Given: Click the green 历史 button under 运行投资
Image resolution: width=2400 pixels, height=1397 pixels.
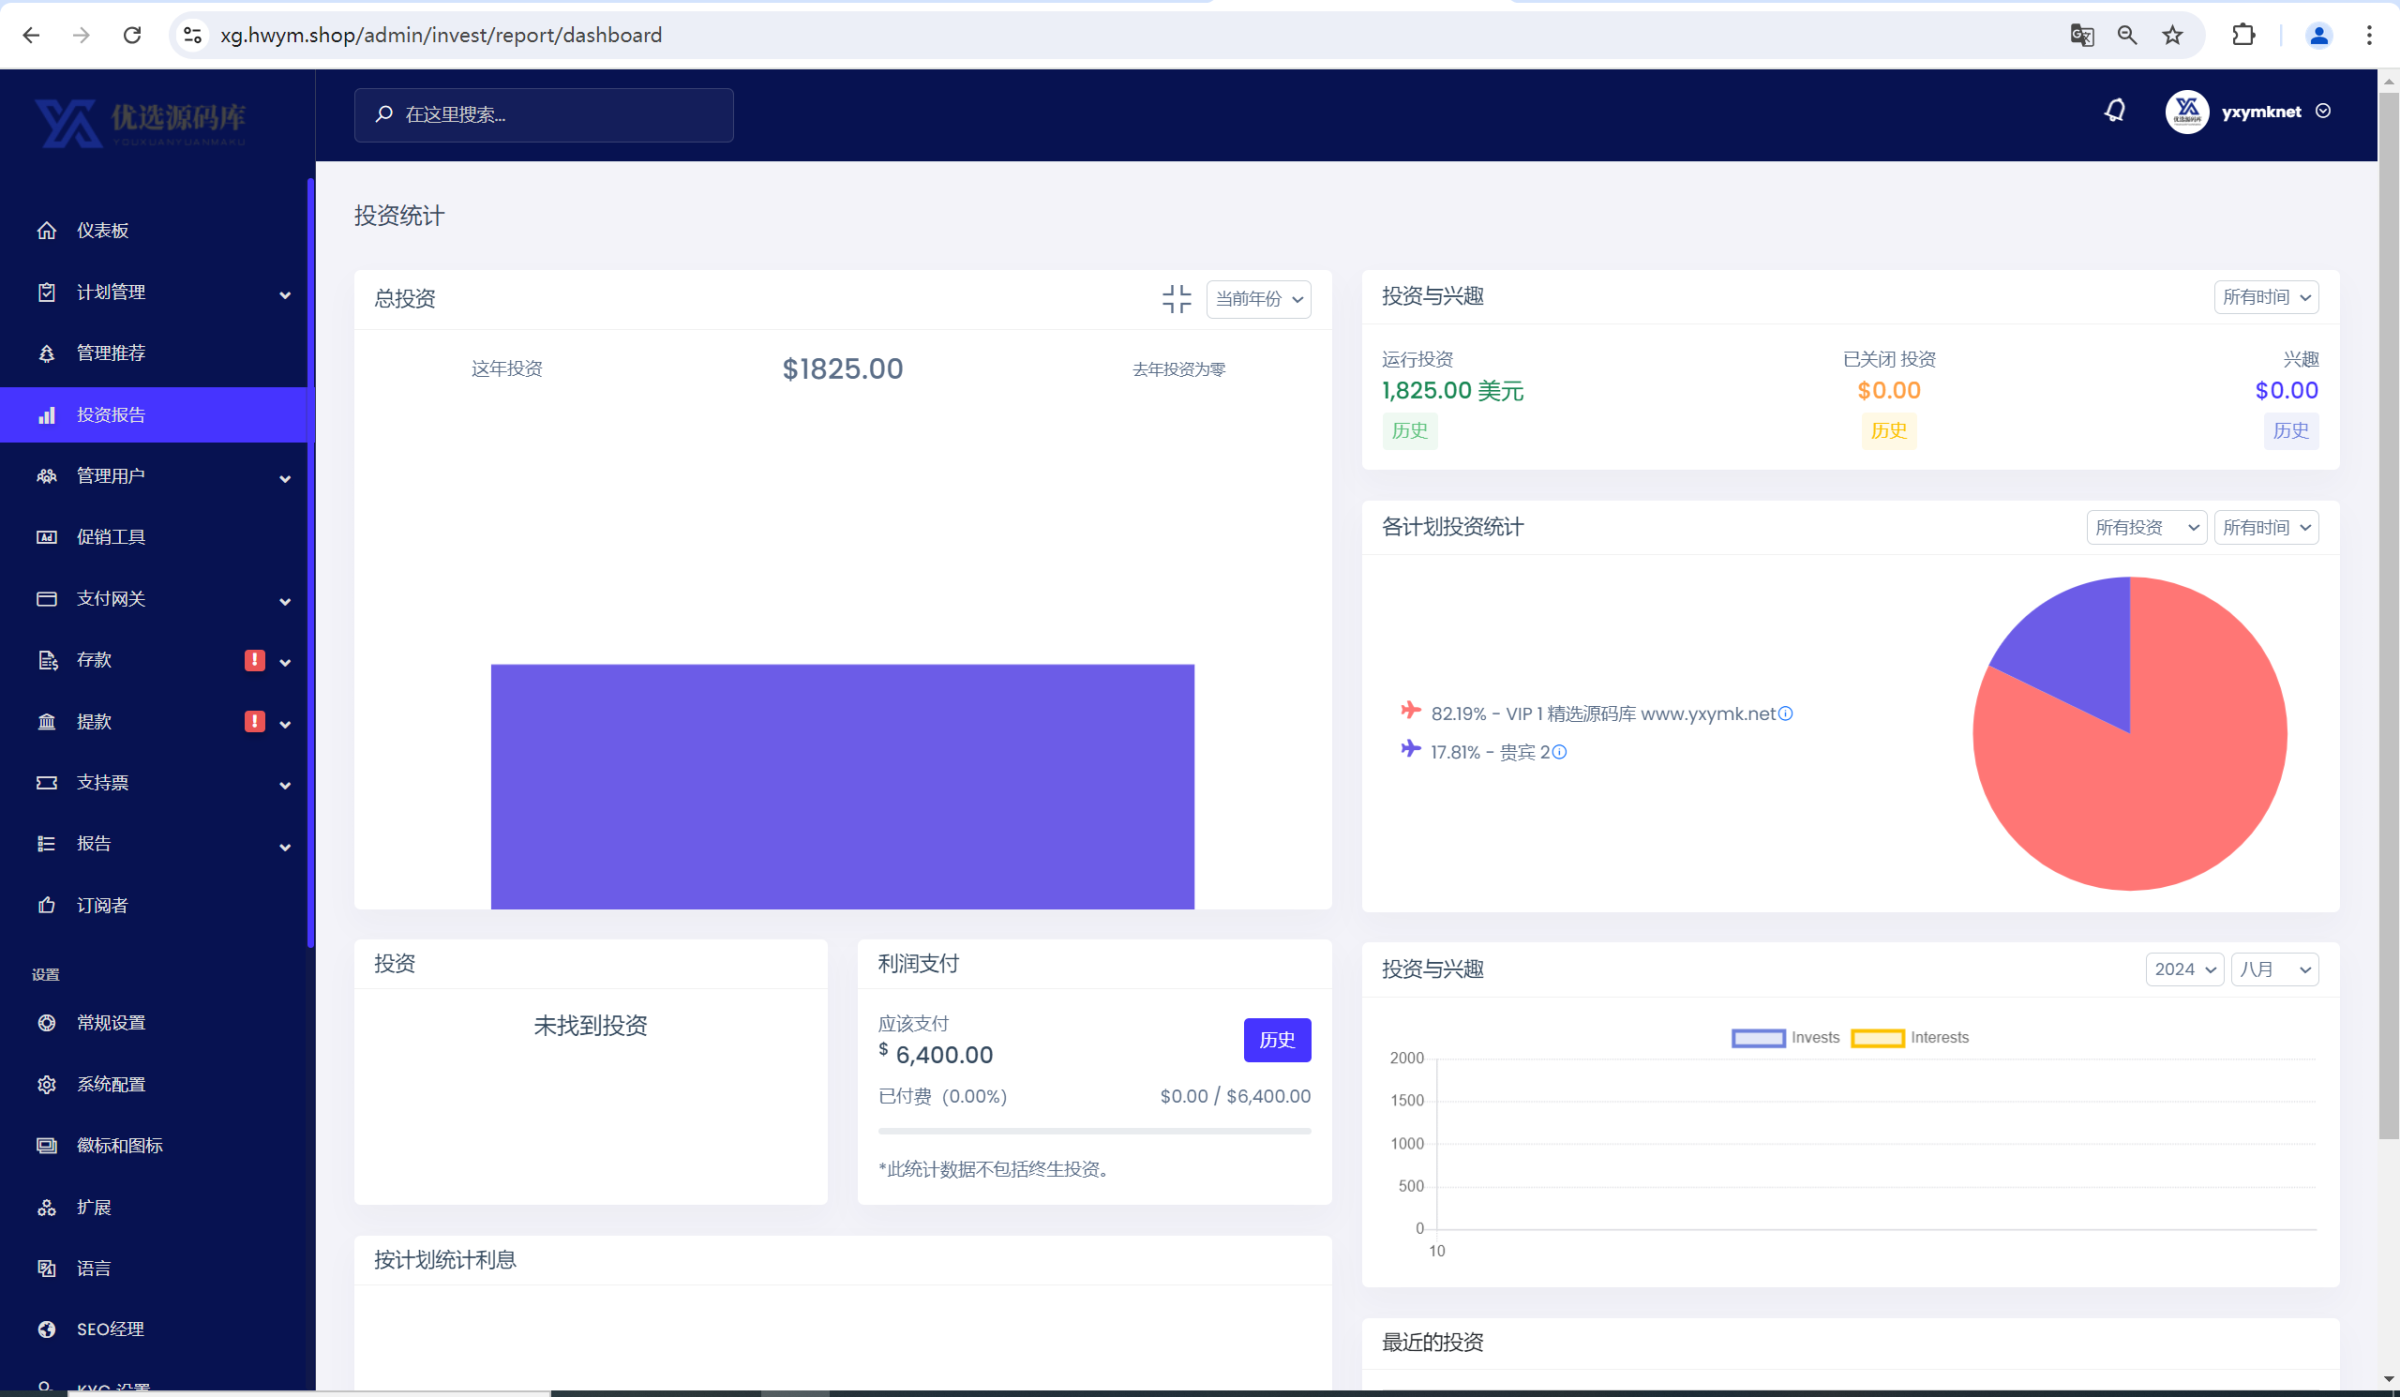Looking at the screenshot, I should tap(1409, 431).
